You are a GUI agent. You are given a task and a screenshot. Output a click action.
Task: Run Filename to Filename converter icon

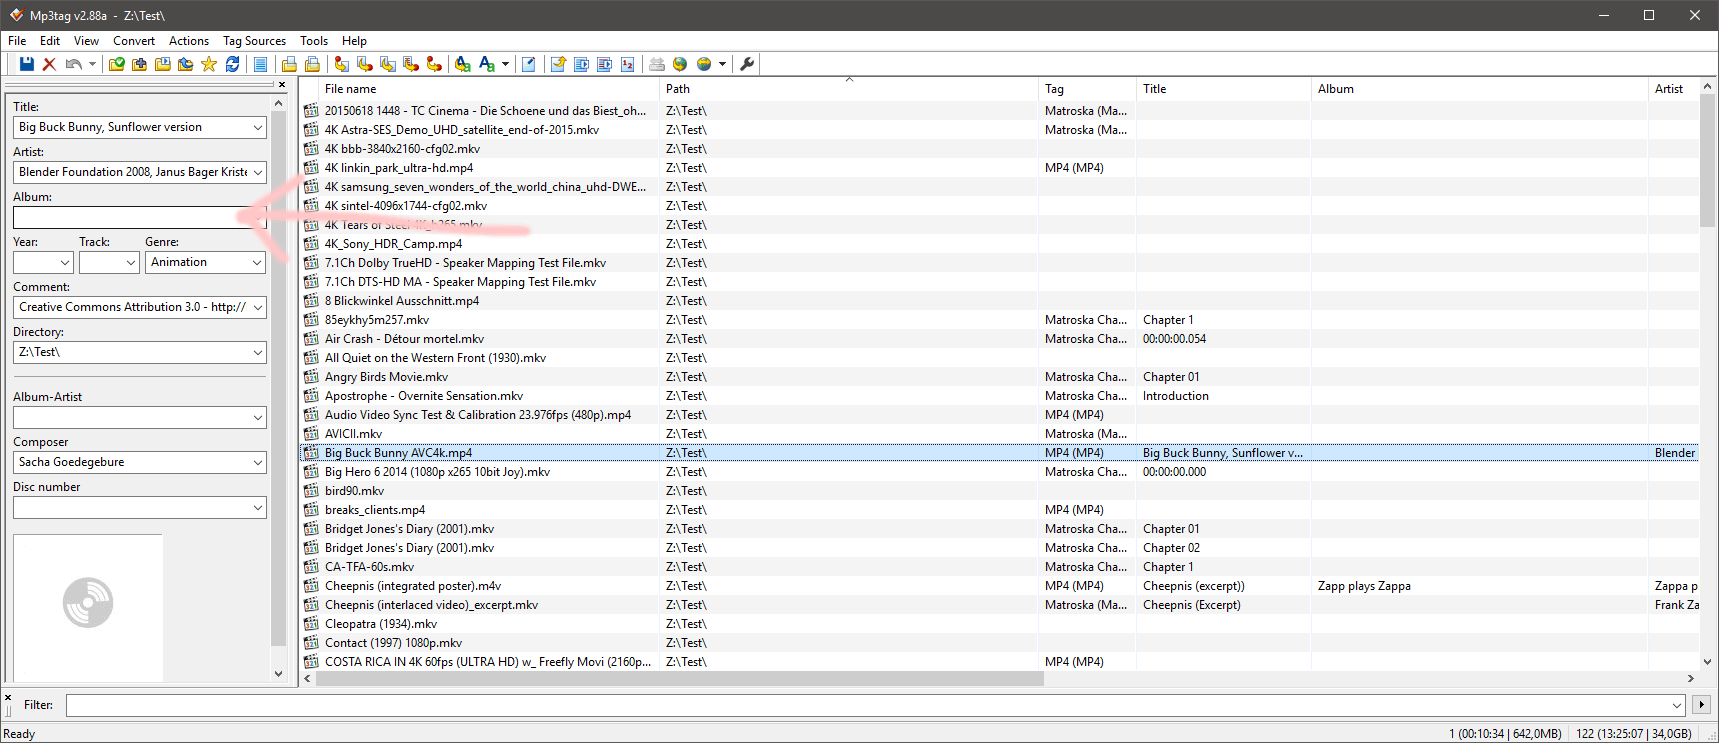[x=388, y=64]
